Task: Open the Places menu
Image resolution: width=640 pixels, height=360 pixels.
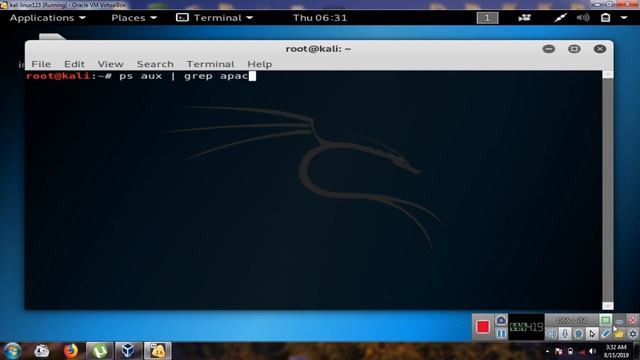Action: pos(134,18)
